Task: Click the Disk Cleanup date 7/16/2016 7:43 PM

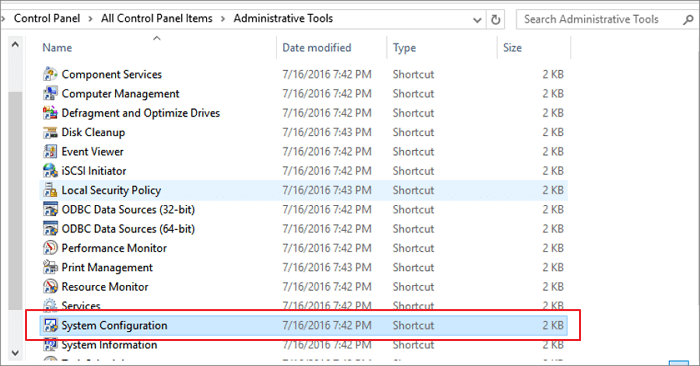Action: pos(327,132)
